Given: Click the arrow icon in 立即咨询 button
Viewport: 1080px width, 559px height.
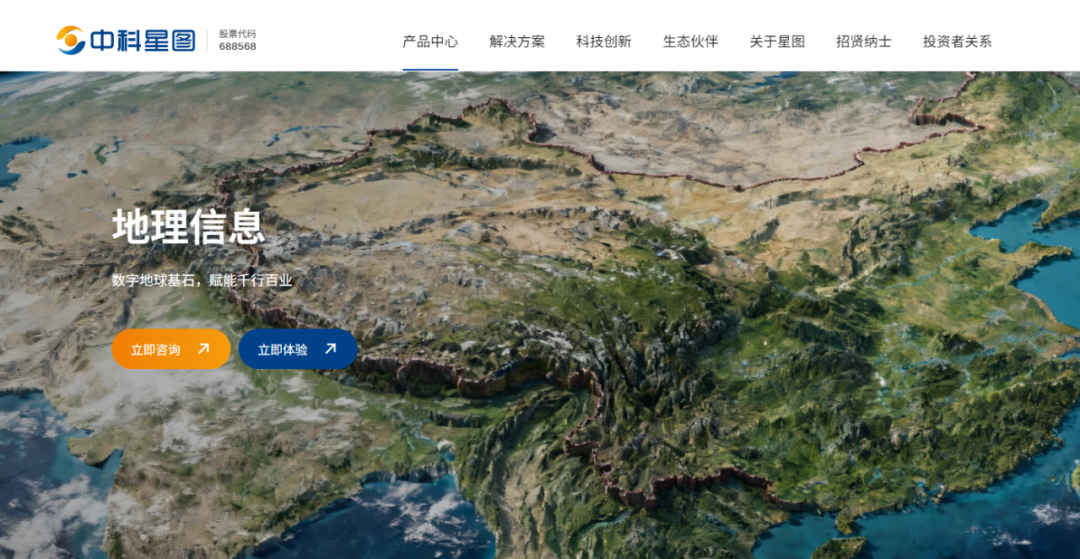Looking at the screenshot, I should (204, 349).
